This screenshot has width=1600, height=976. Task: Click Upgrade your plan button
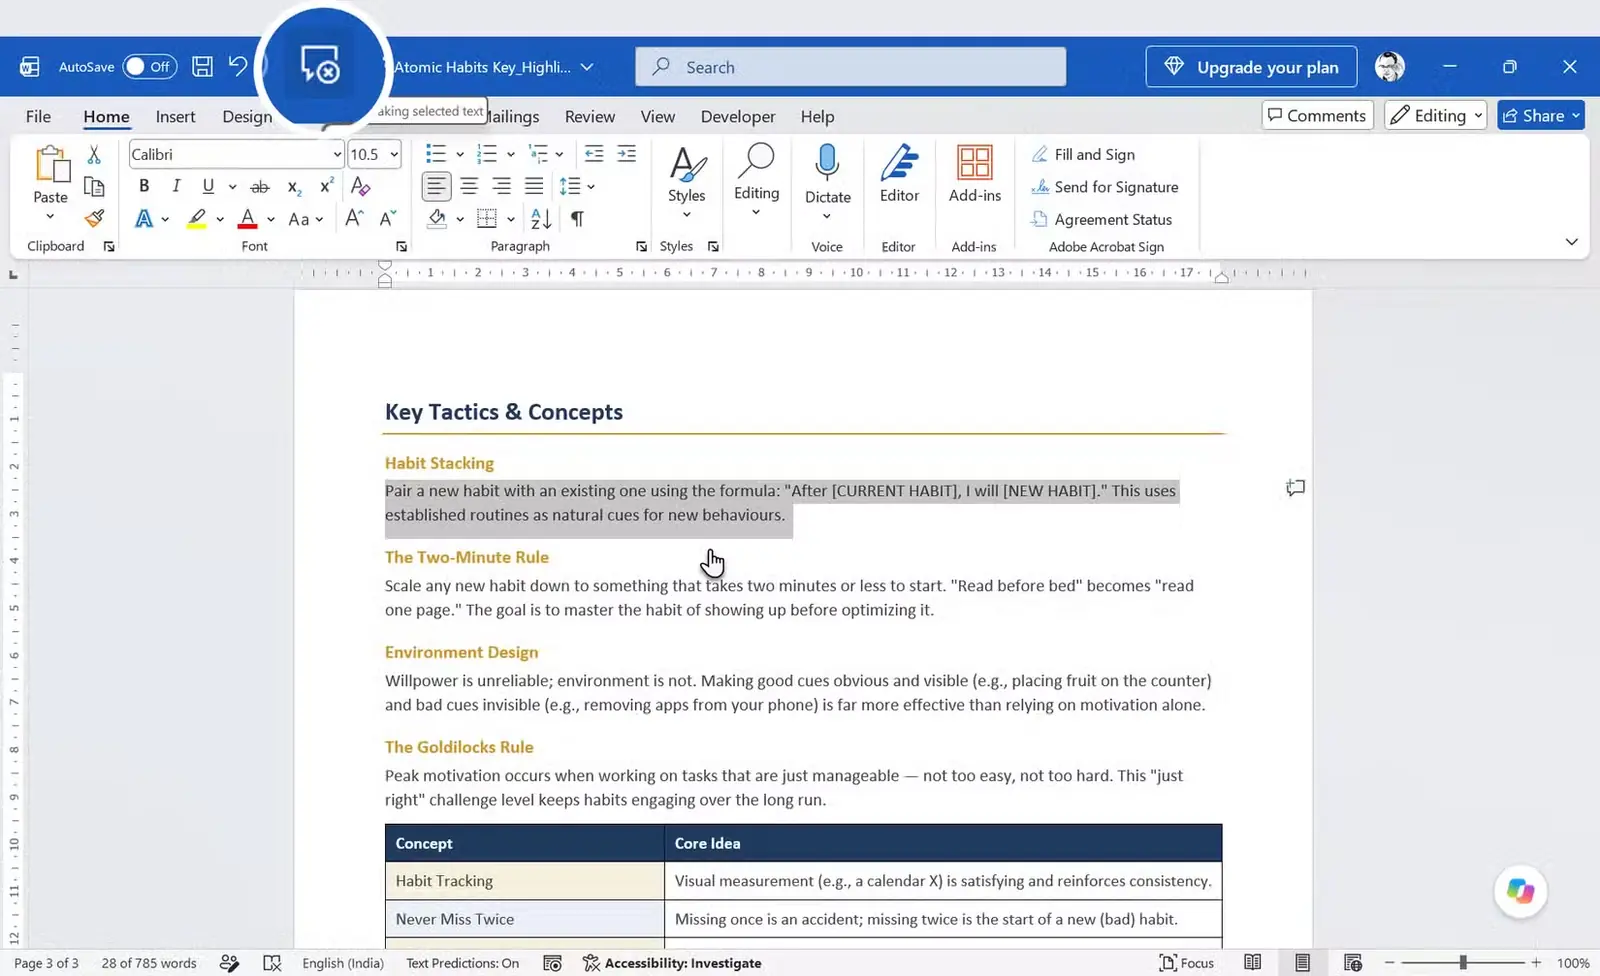(x=1251, y=67)
